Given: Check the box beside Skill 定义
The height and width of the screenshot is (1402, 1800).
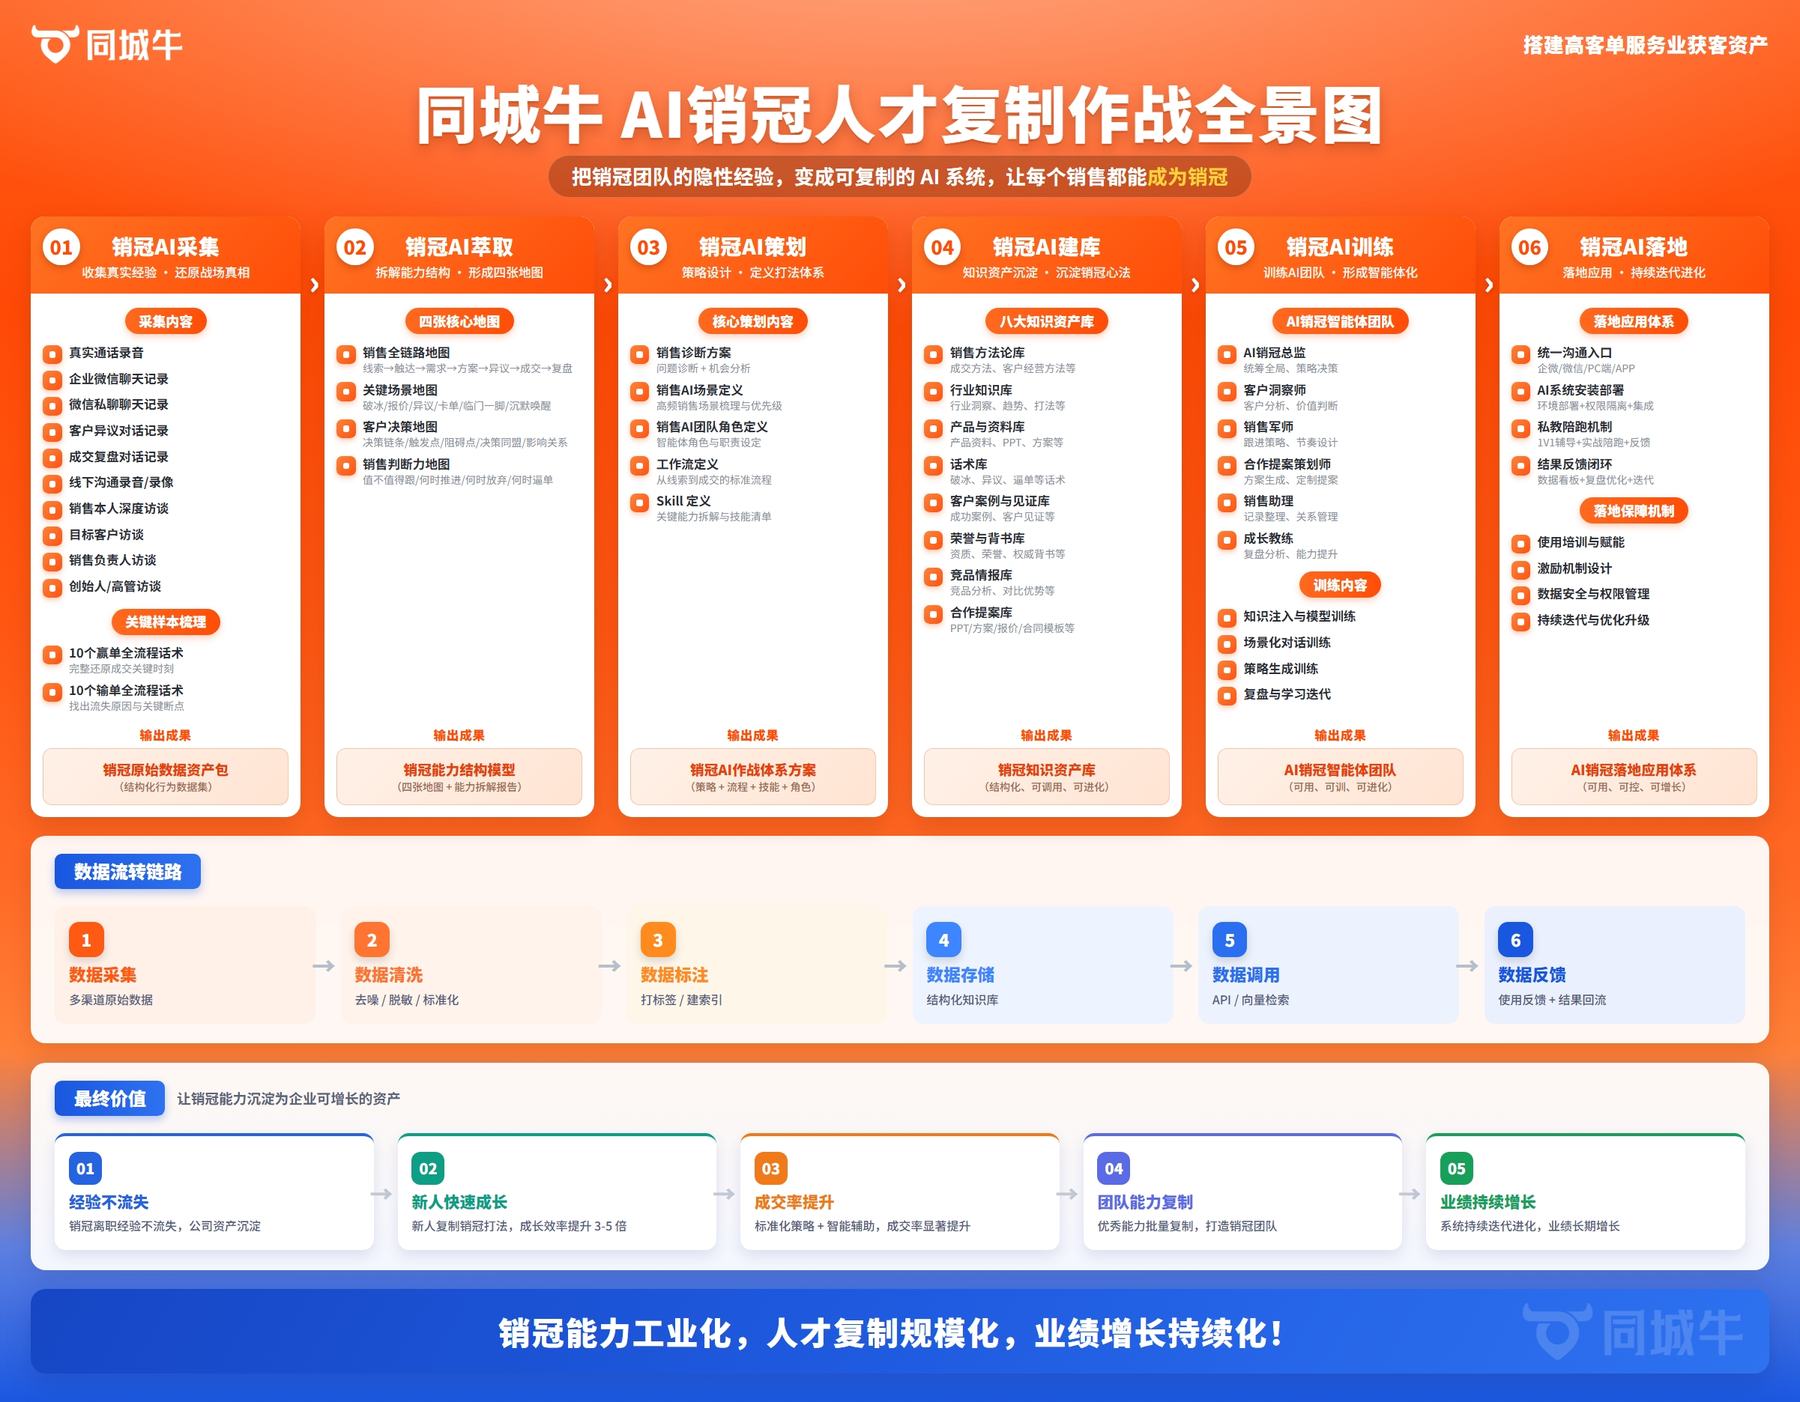Looking at the screenshot, I should [640, 503].
